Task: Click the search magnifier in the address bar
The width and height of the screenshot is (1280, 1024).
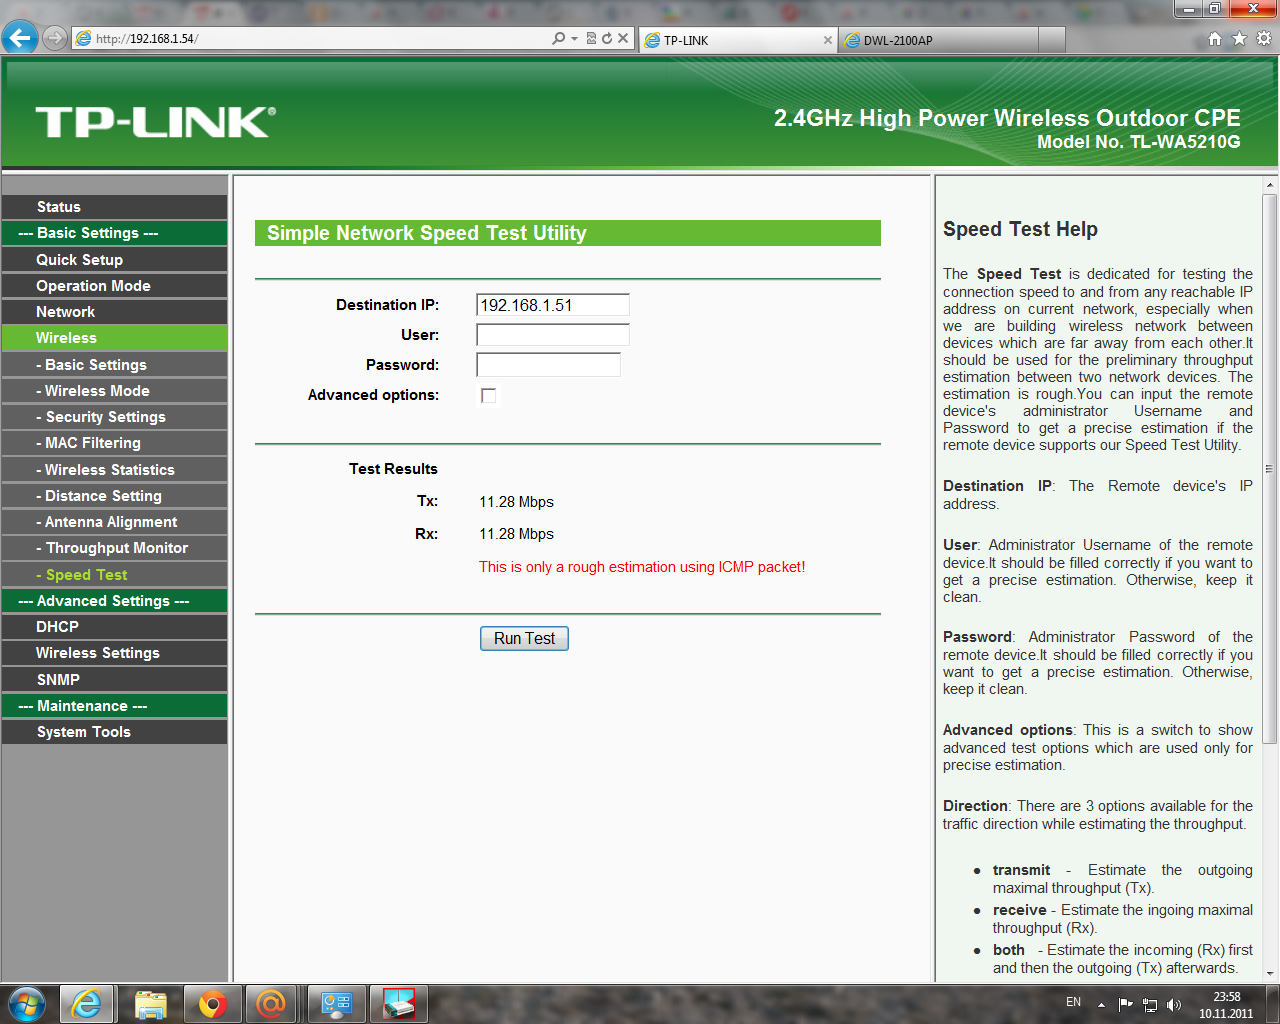Action: pos(558,39)
